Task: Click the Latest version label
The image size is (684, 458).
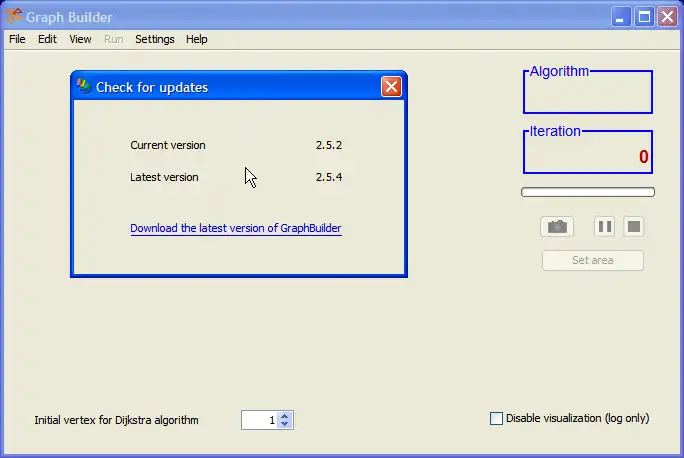Action: [164, 177]
